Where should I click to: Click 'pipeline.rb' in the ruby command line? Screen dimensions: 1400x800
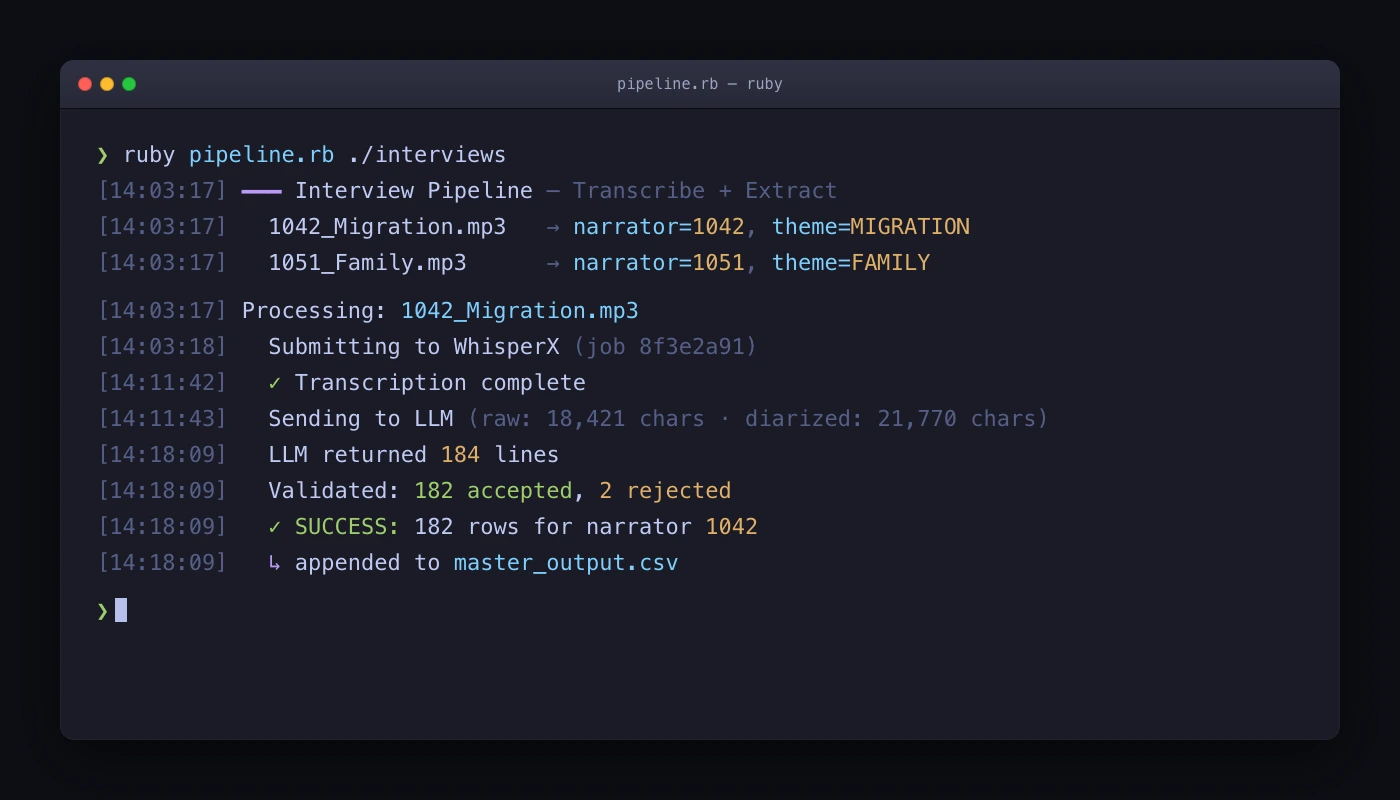[262, 155]
